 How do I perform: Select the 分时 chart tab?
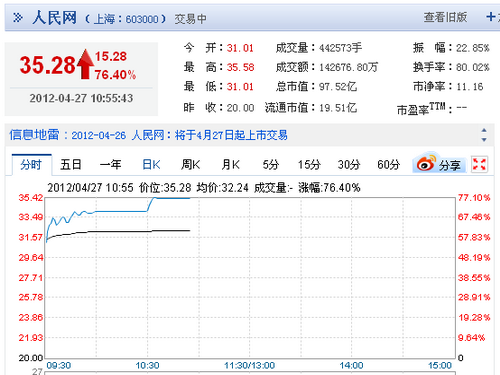[x=31, y=165]
